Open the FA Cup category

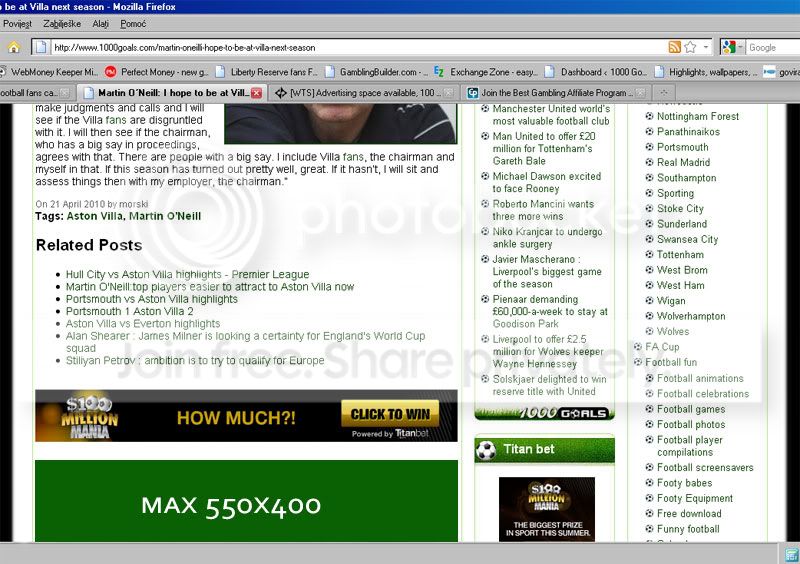pos(662,347)
